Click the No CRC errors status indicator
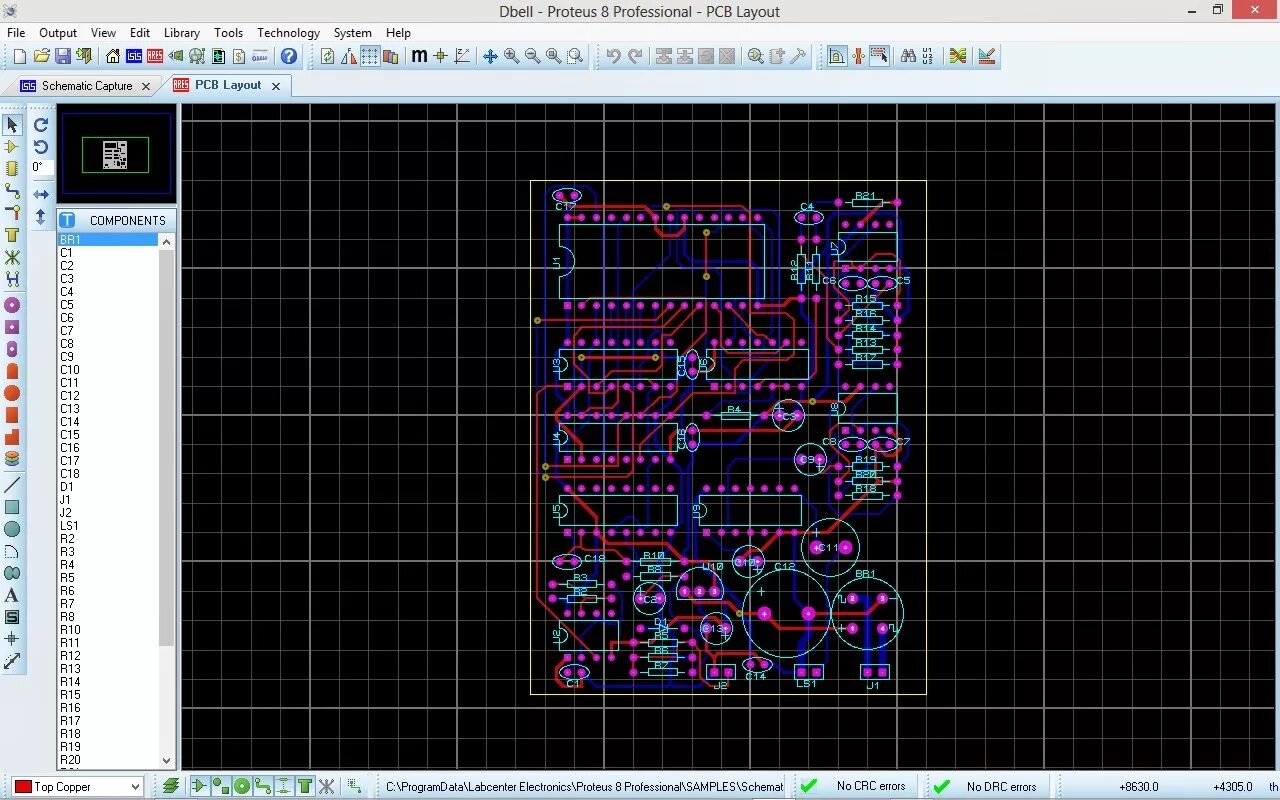Screen dimensions: 1280x800 tap(854, 787)
